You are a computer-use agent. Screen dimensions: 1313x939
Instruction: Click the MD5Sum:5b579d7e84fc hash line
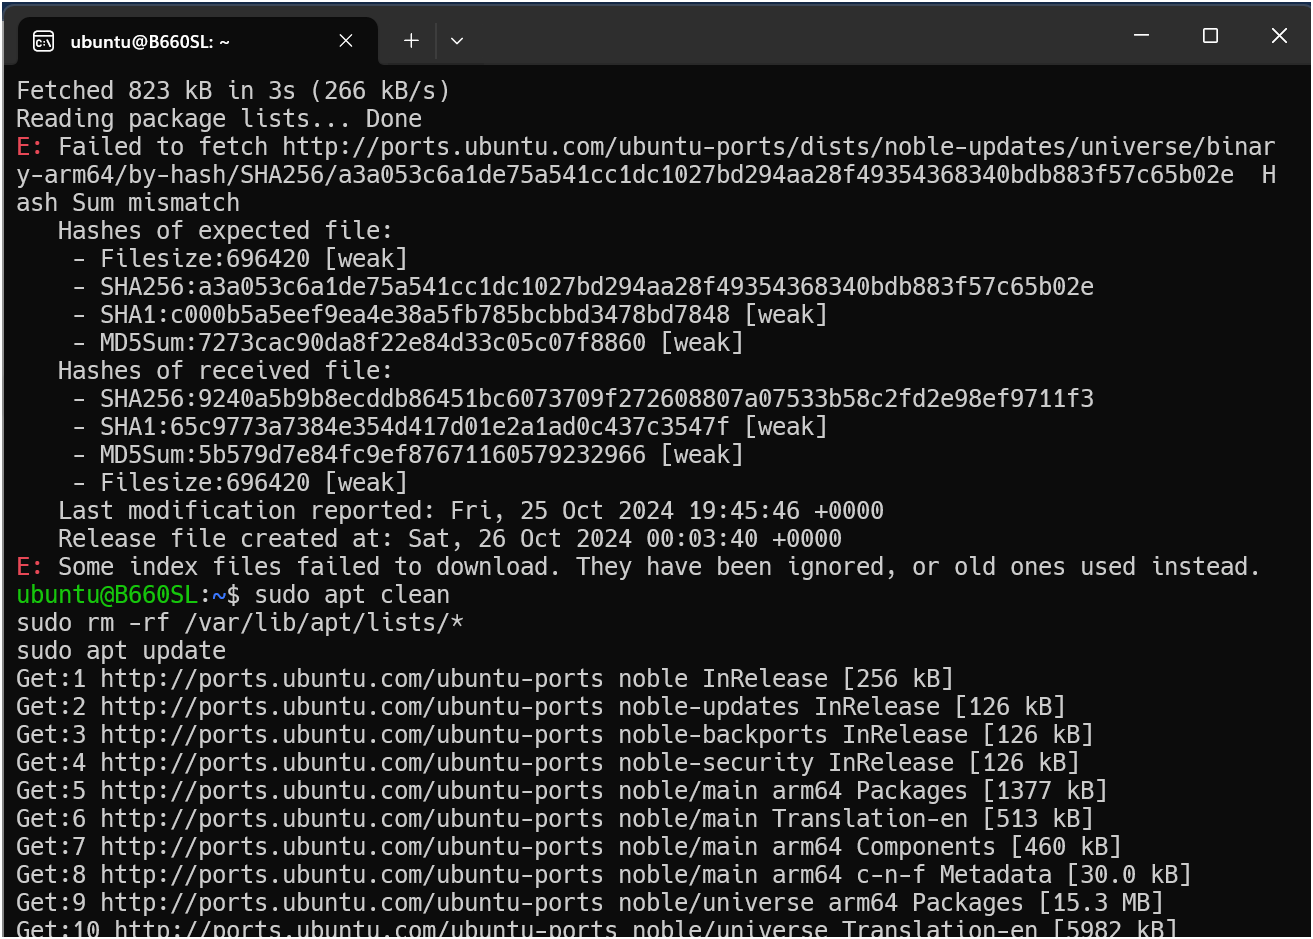coord(408,455)
